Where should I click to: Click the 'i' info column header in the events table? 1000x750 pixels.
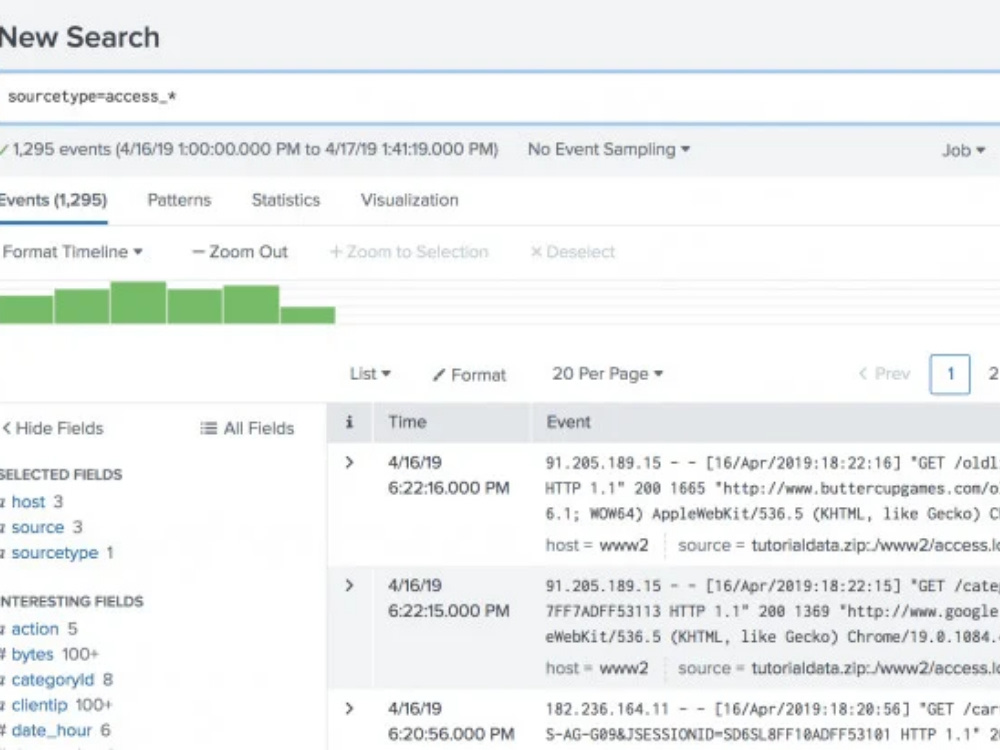[349, 422]
